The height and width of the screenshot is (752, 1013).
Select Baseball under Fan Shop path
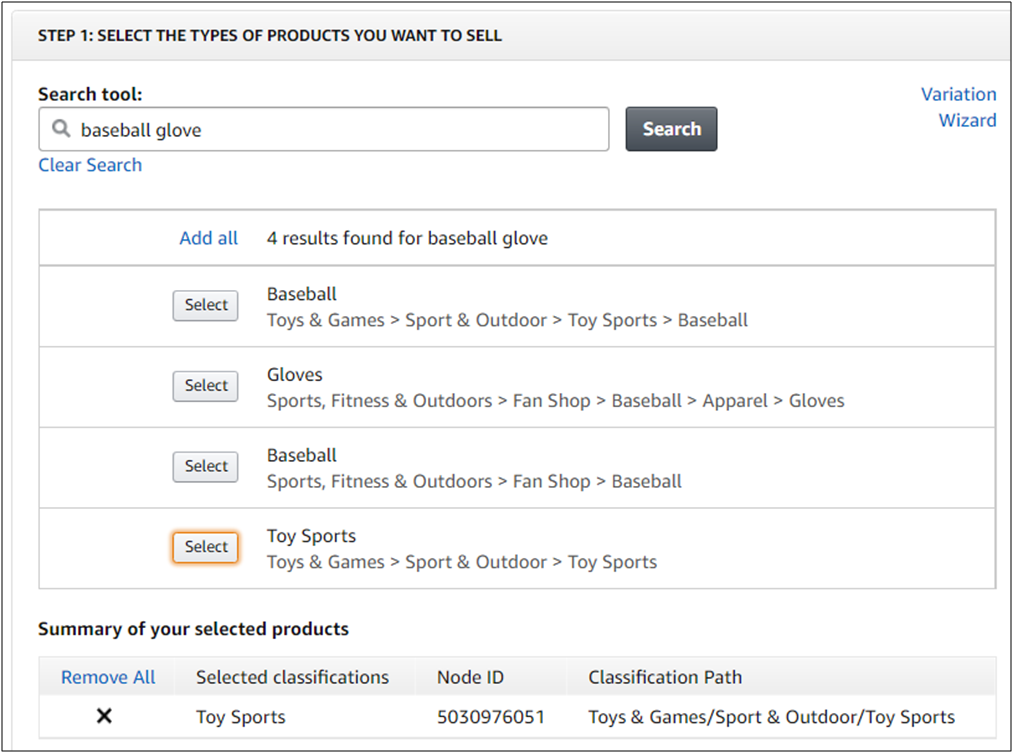pos(206,467)
